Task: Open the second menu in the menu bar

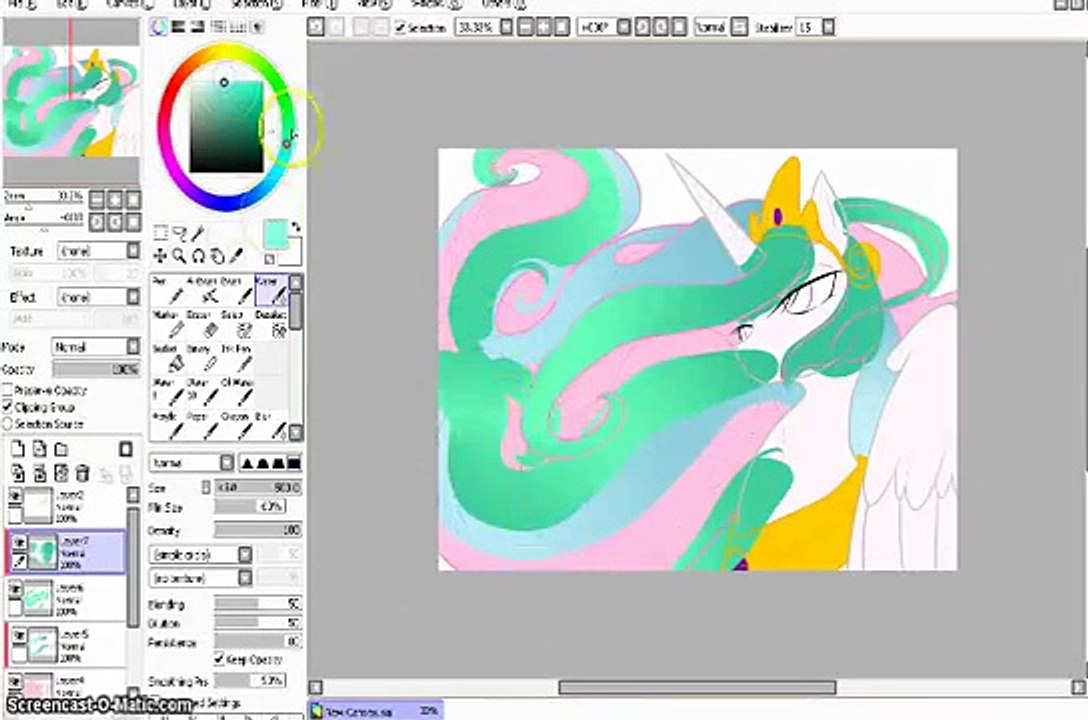Action: point(71,3)
